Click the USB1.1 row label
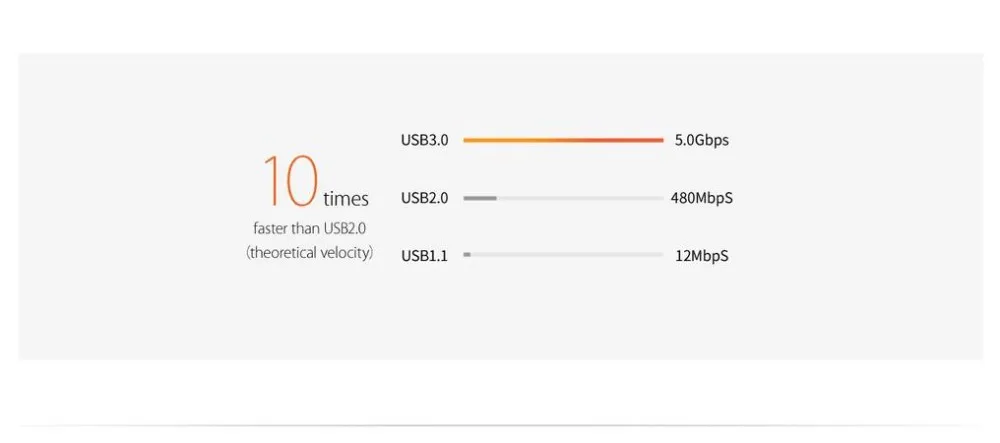Viewport: 1000px width, 443px height. point(424,256)
